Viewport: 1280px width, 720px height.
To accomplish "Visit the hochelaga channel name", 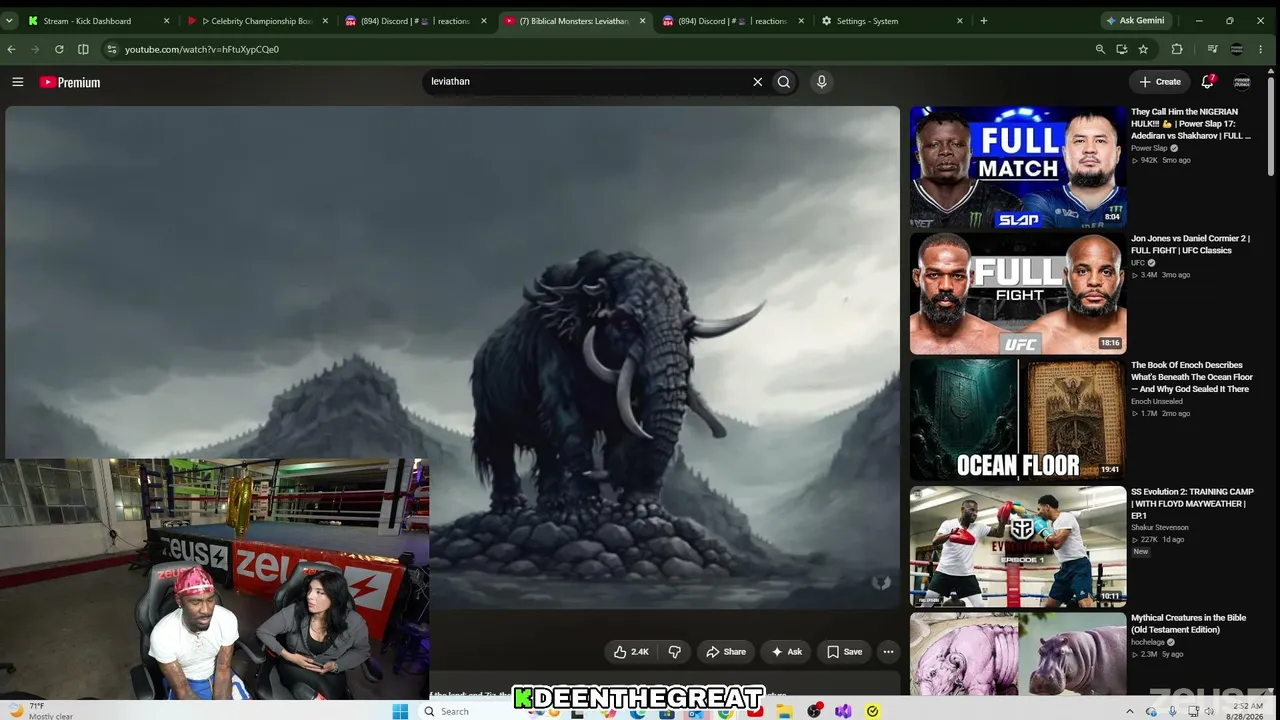I will coord(1148,642).
